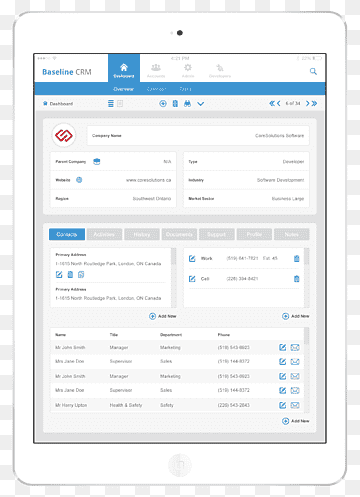This screenshot has width=360, height=497.
Task: Click the copy icon under Primary Address
Action: click(81, 275)
